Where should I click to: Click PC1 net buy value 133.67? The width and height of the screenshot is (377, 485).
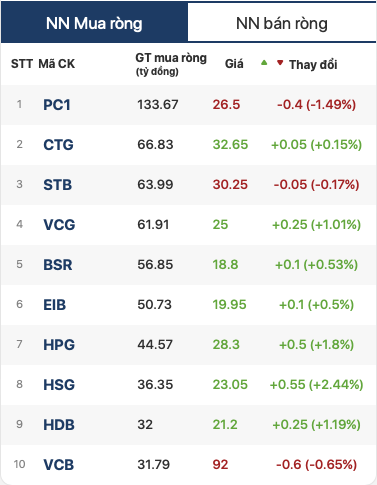(x=158, y=105)
